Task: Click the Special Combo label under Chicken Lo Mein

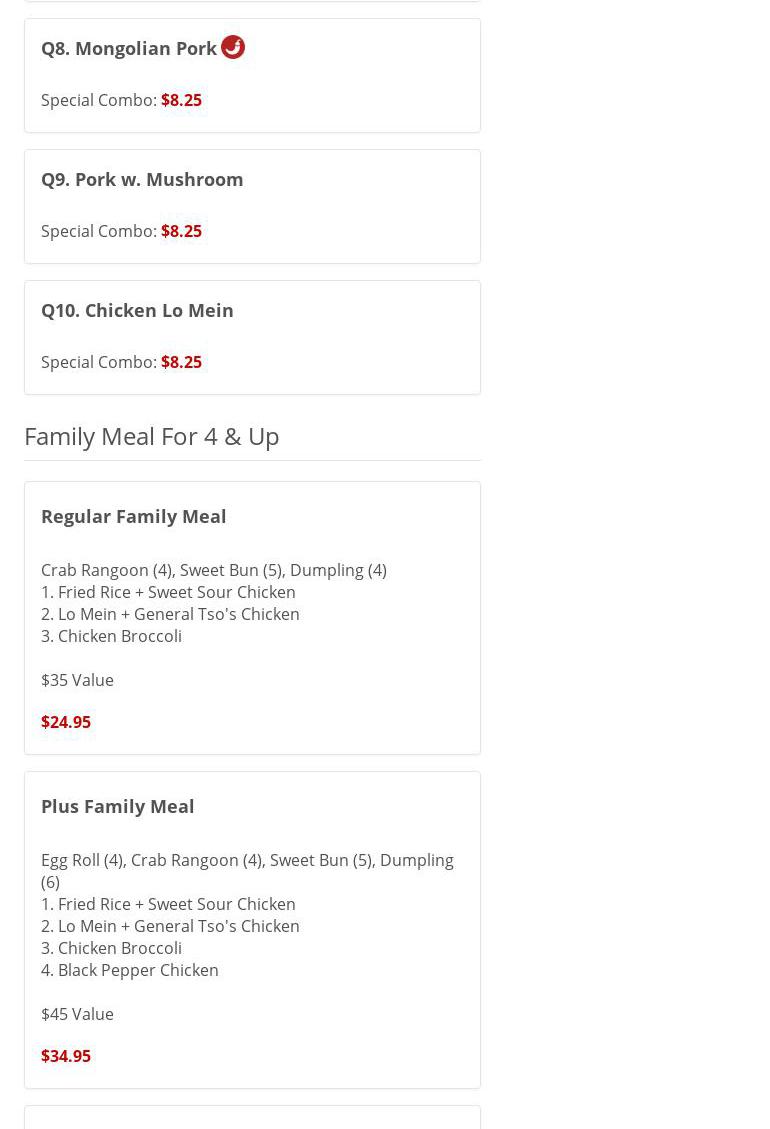Action: [98, 362]
